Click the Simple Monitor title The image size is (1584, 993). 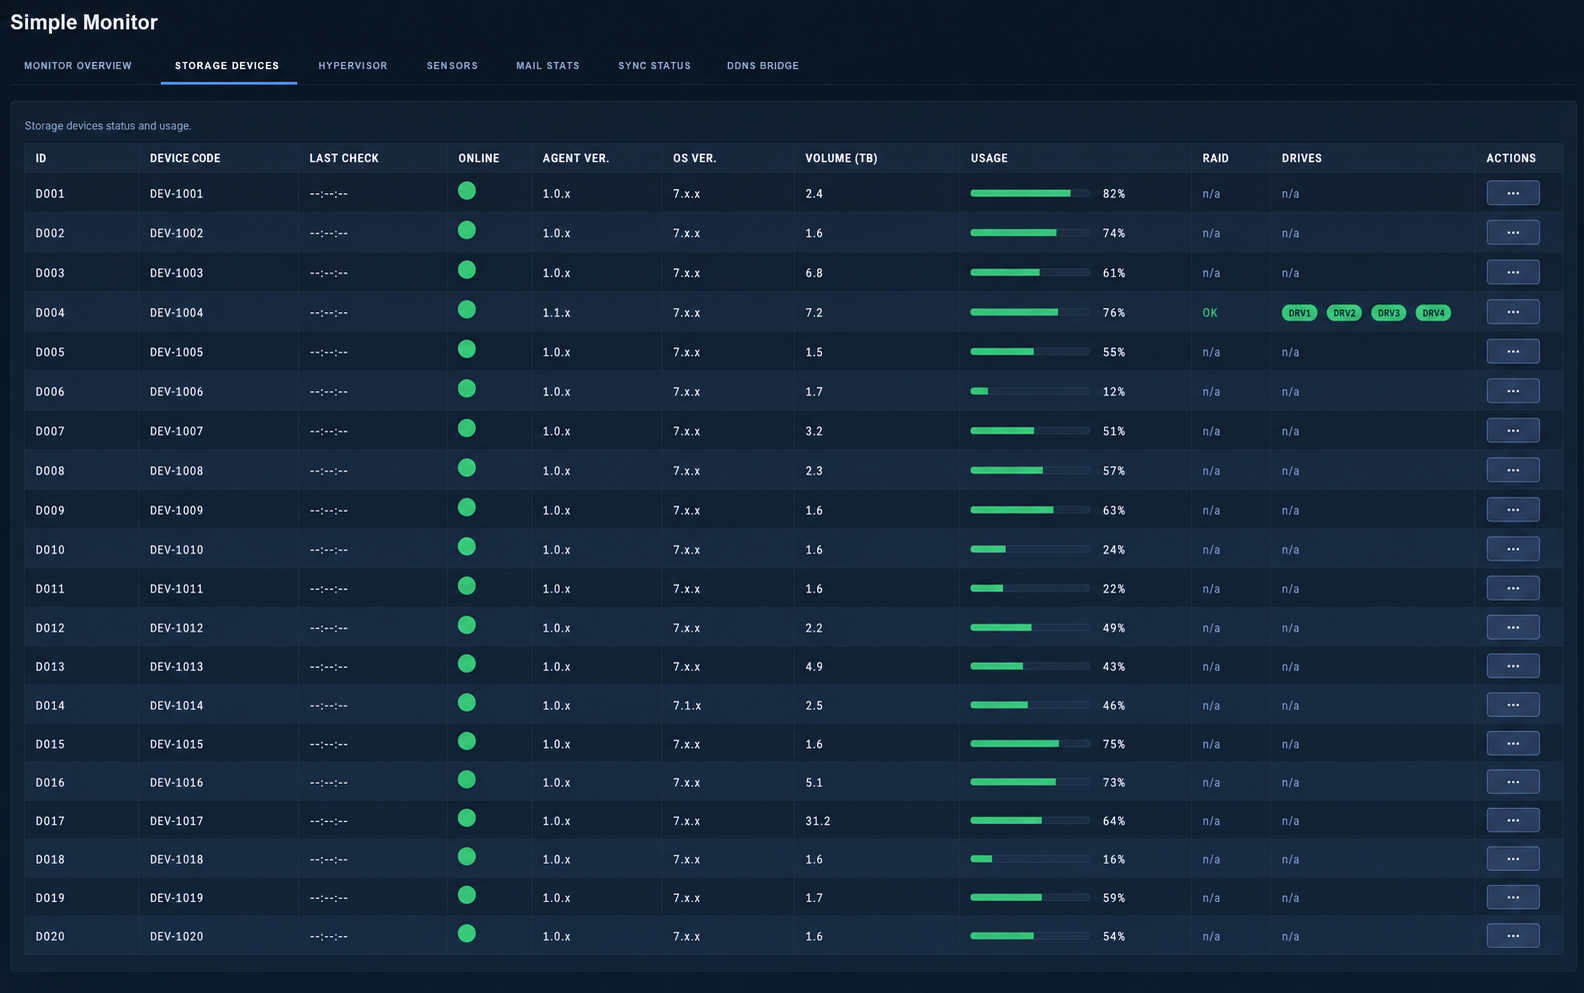84,22
